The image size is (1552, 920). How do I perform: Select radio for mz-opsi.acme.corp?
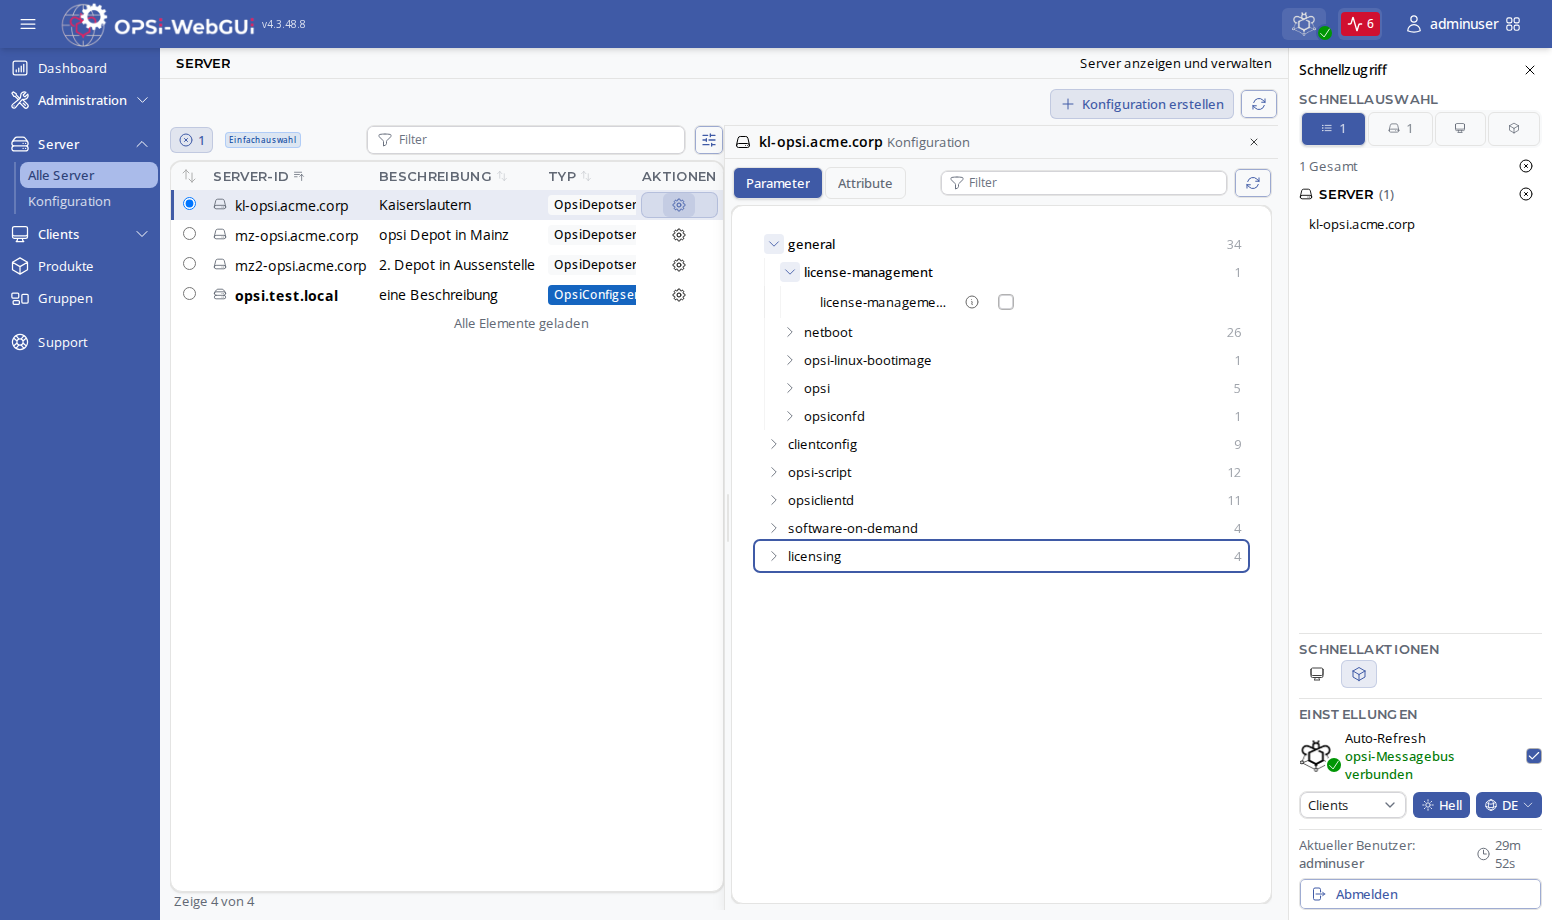point(189,234)
